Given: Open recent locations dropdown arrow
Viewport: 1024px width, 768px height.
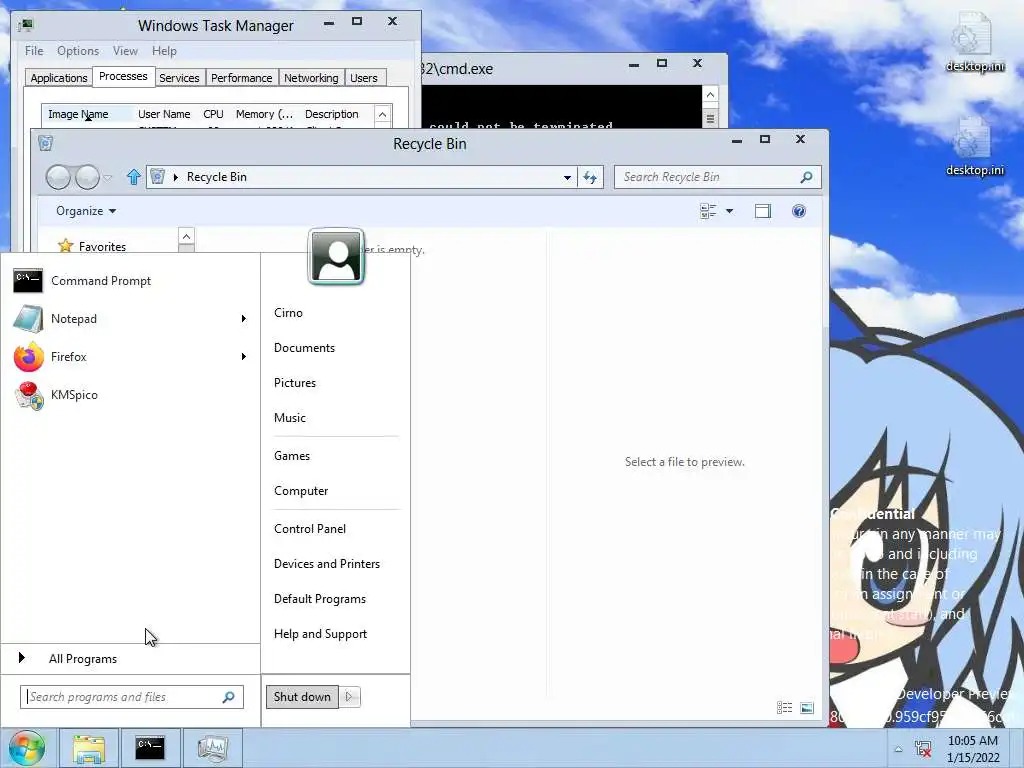Looking at the screenshot, I should coord(108,177).
